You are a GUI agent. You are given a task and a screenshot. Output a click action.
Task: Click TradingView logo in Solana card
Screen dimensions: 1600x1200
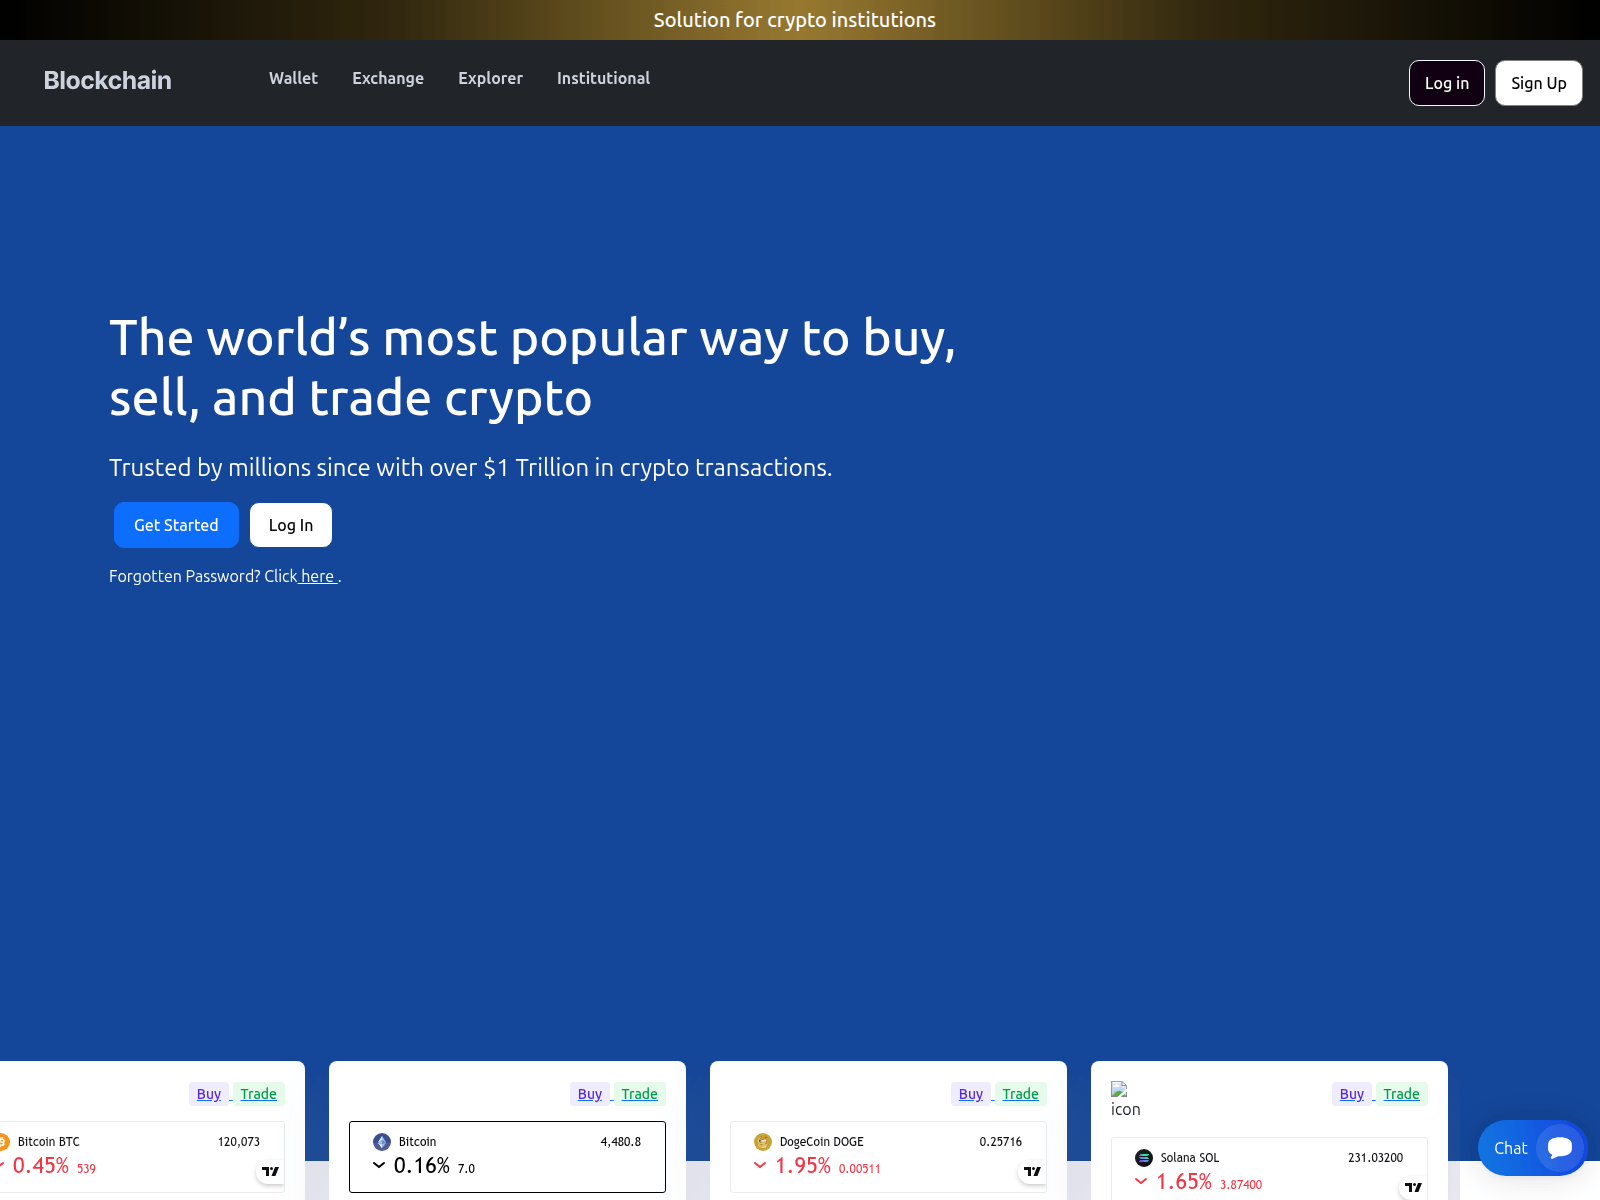tap(1413, 1187)
